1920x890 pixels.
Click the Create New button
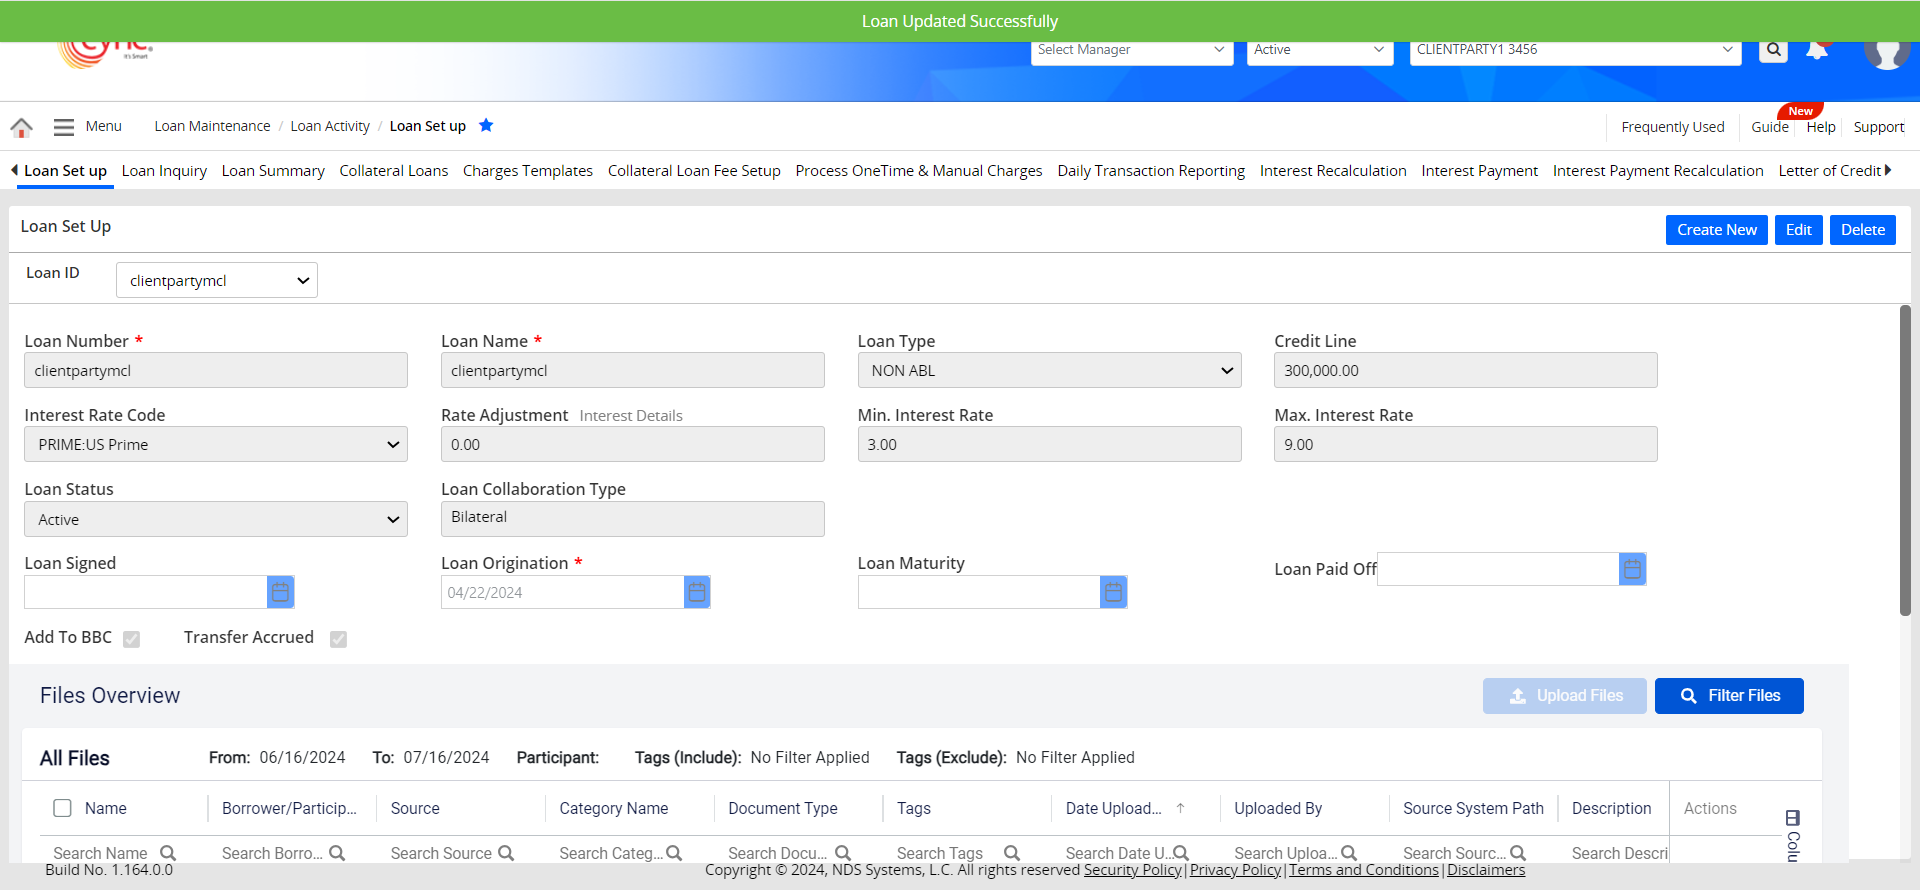point(1716,230)
